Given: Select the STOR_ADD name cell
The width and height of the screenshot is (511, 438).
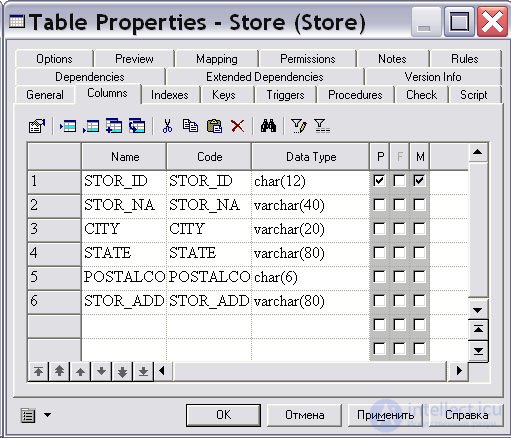Looking at the screenshot, I should [124, 301].
